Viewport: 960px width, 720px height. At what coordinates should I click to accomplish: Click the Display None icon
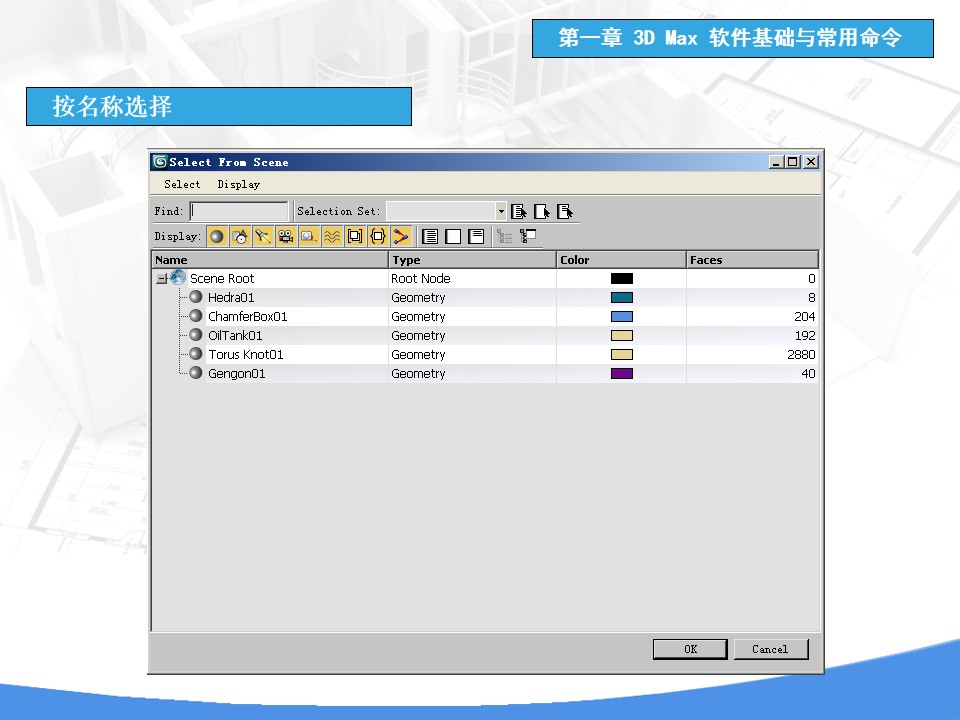tap(453, 236)
